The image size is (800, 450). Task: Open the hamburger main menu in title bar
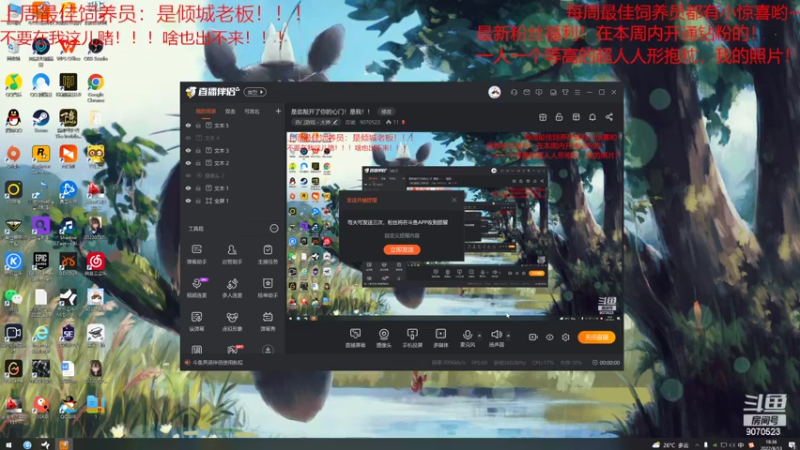click(x=578, y=92)
